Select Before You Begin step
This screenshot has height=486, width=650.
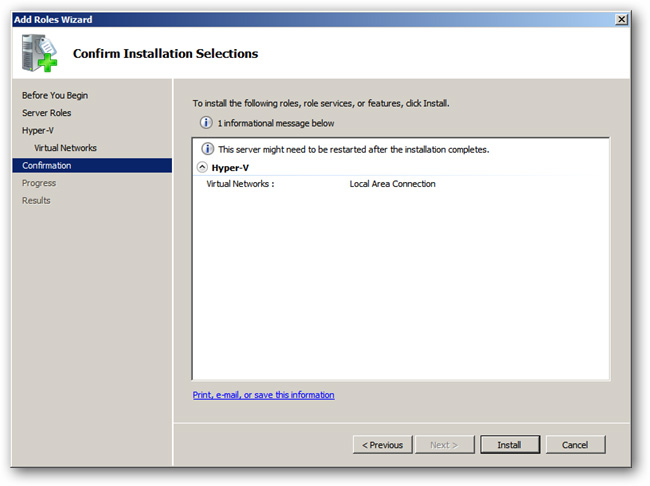(x=55, y=95)
